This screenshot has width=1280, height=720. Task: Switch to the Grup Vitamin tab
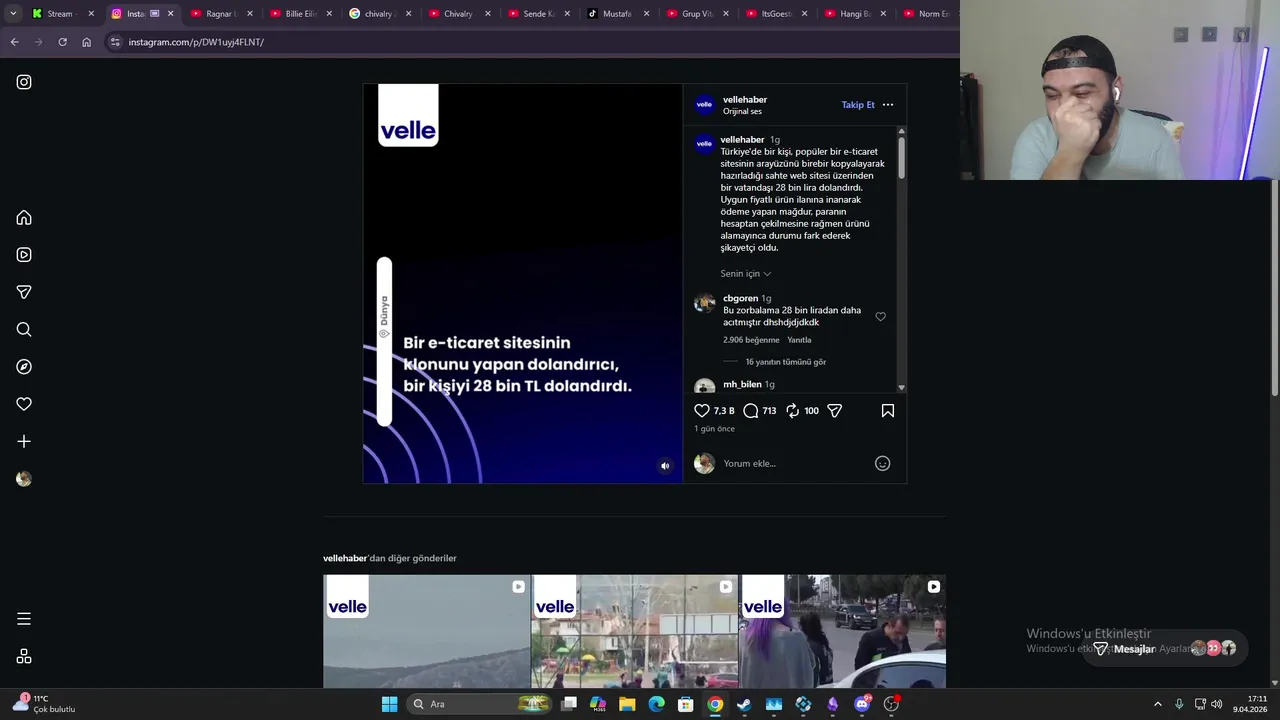(x=697, y=14)
